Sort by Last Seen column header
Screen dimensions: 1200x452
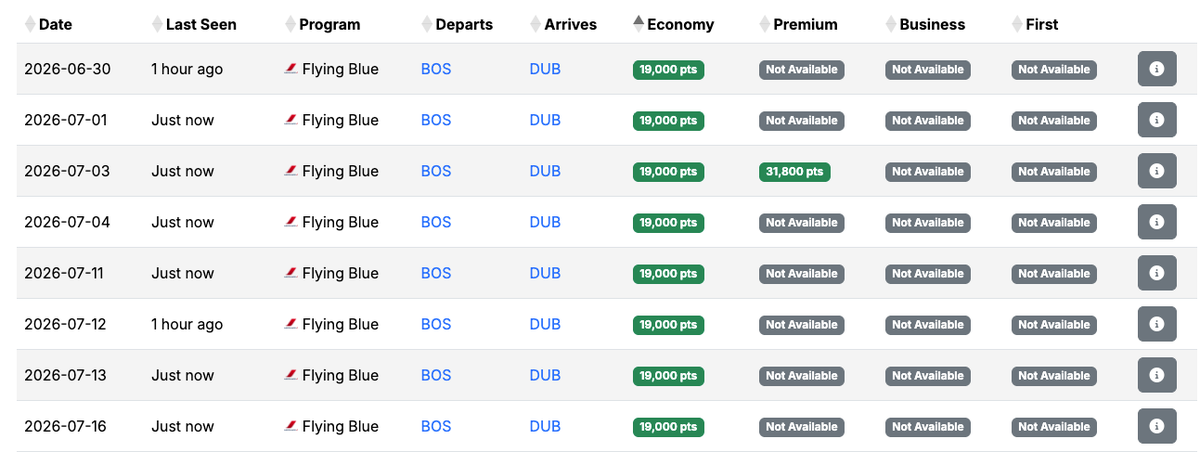pos(194,24)
